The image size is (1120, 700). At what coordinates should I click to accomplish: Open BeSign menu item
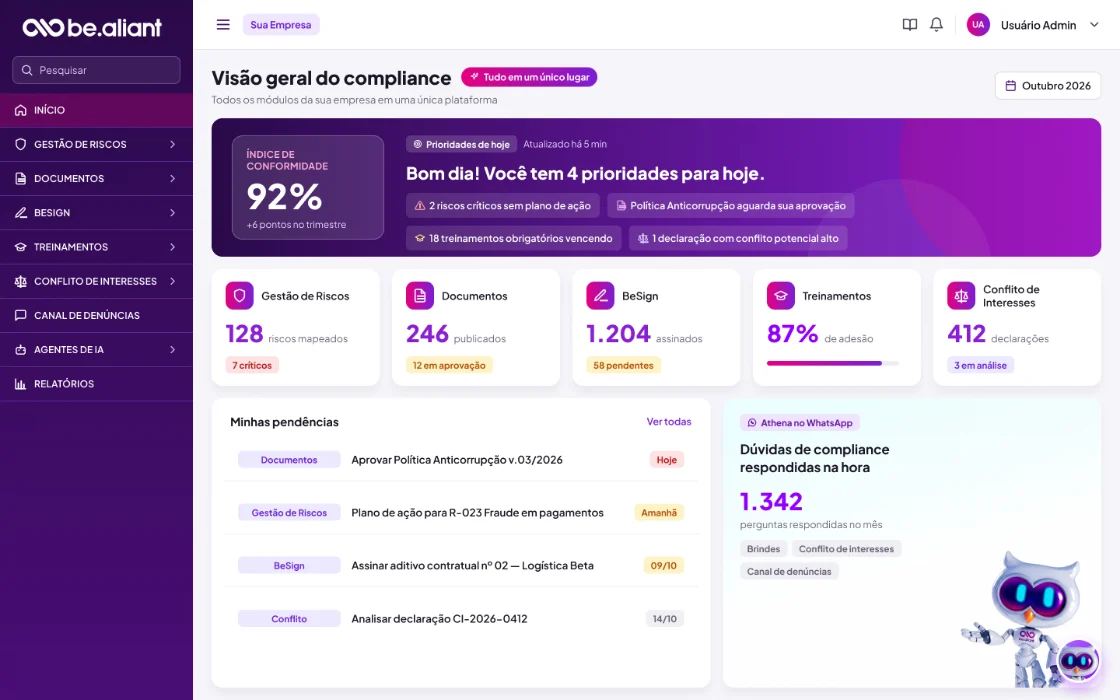click(96, 213)
